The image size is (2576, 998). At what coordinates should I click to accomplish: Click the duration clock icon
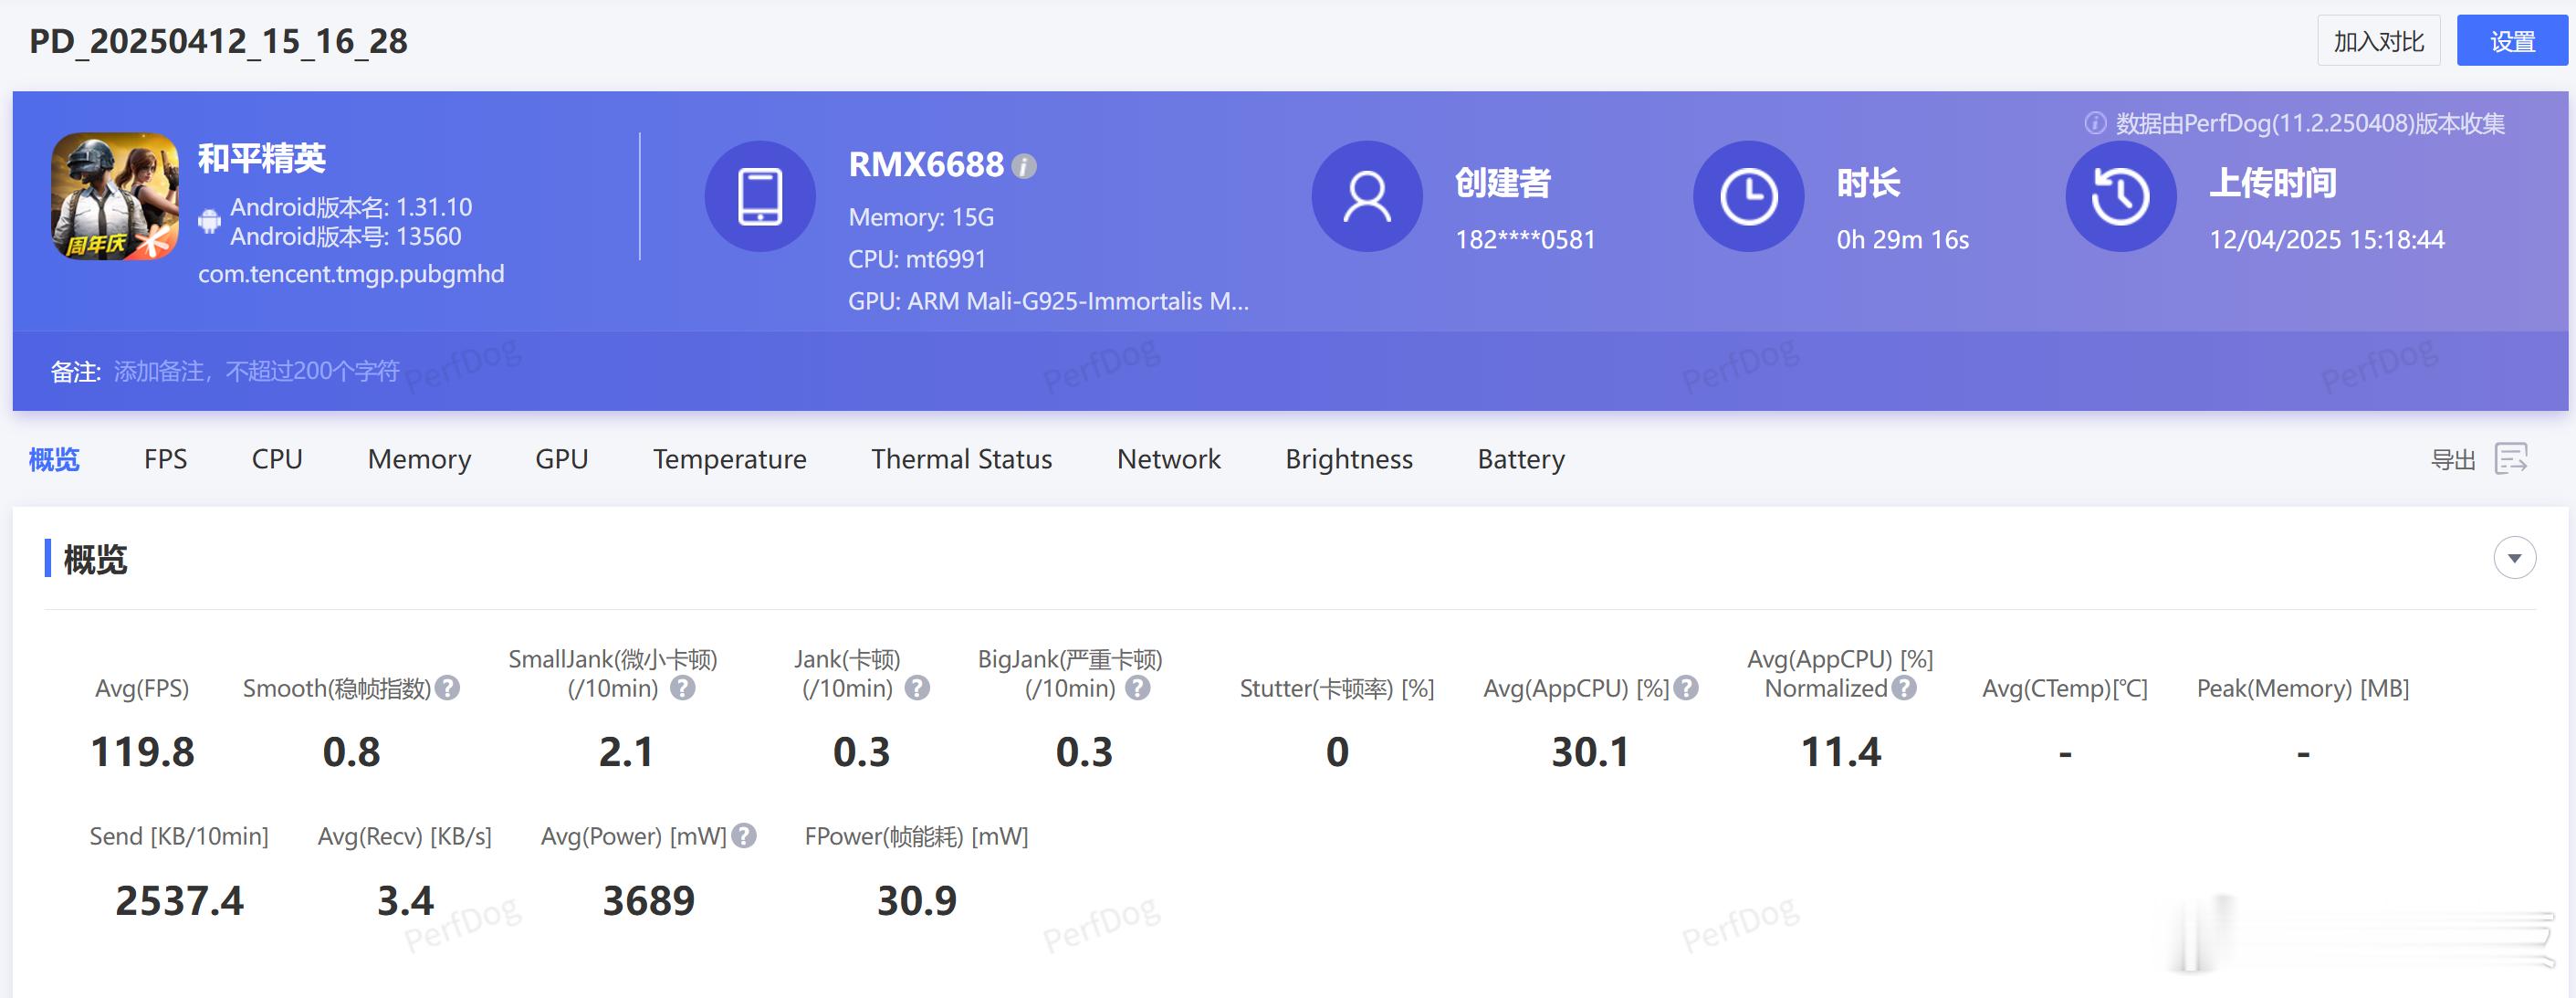[1748, 196]
